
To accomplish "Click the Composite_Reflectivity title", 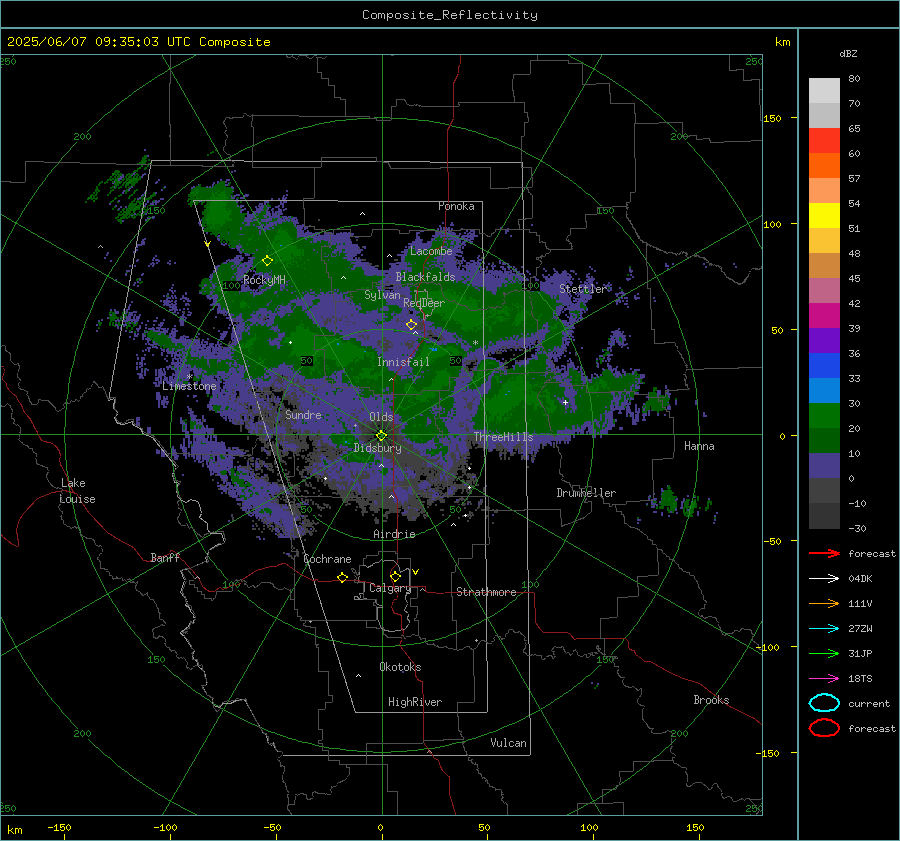I will (450, 15).
